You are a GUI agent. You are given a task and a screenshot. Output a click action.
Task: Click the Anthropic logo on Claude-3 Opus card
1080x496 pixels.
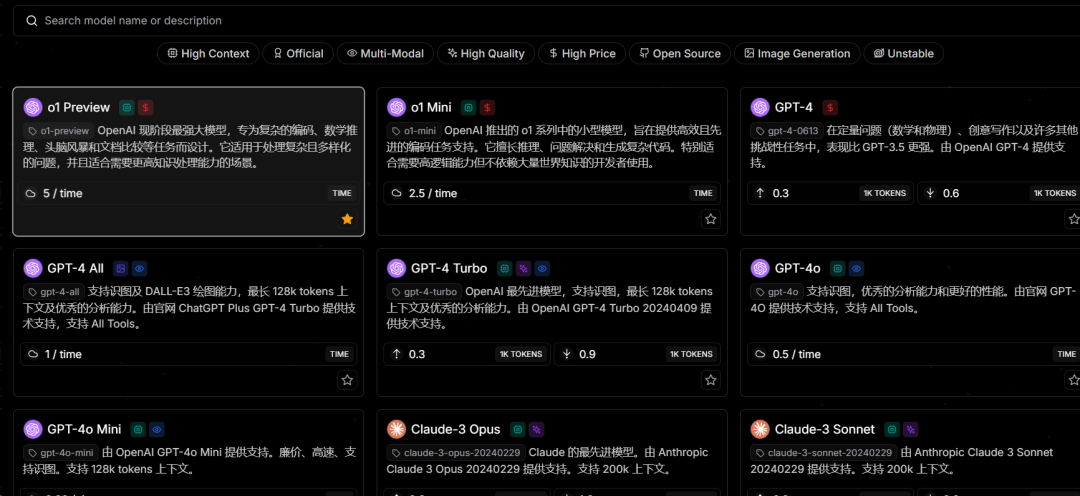pyautogui.click(x=397, y=430)
